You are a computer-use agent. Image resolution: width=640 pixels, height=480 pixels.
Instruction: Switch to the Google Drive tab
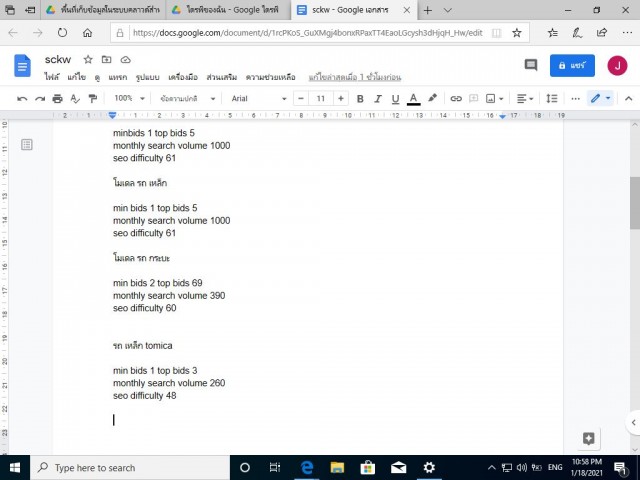pyautogui.click(x=229, y=10)
